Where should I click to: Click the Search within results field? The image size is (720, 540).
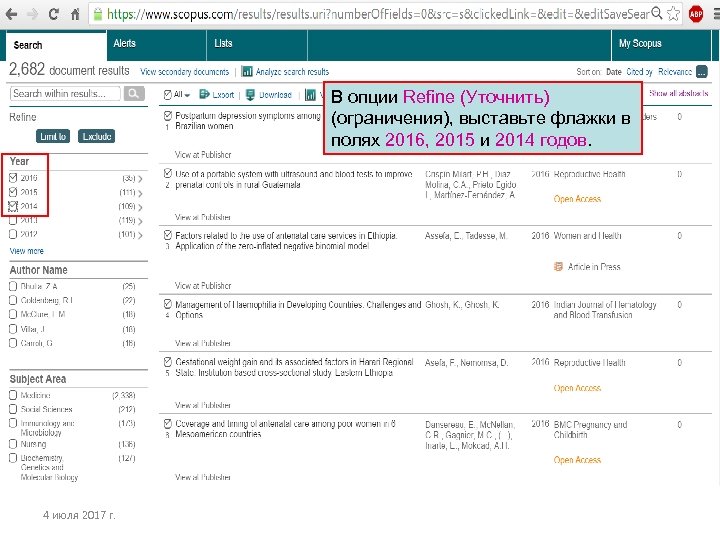[x=65, y=94]
